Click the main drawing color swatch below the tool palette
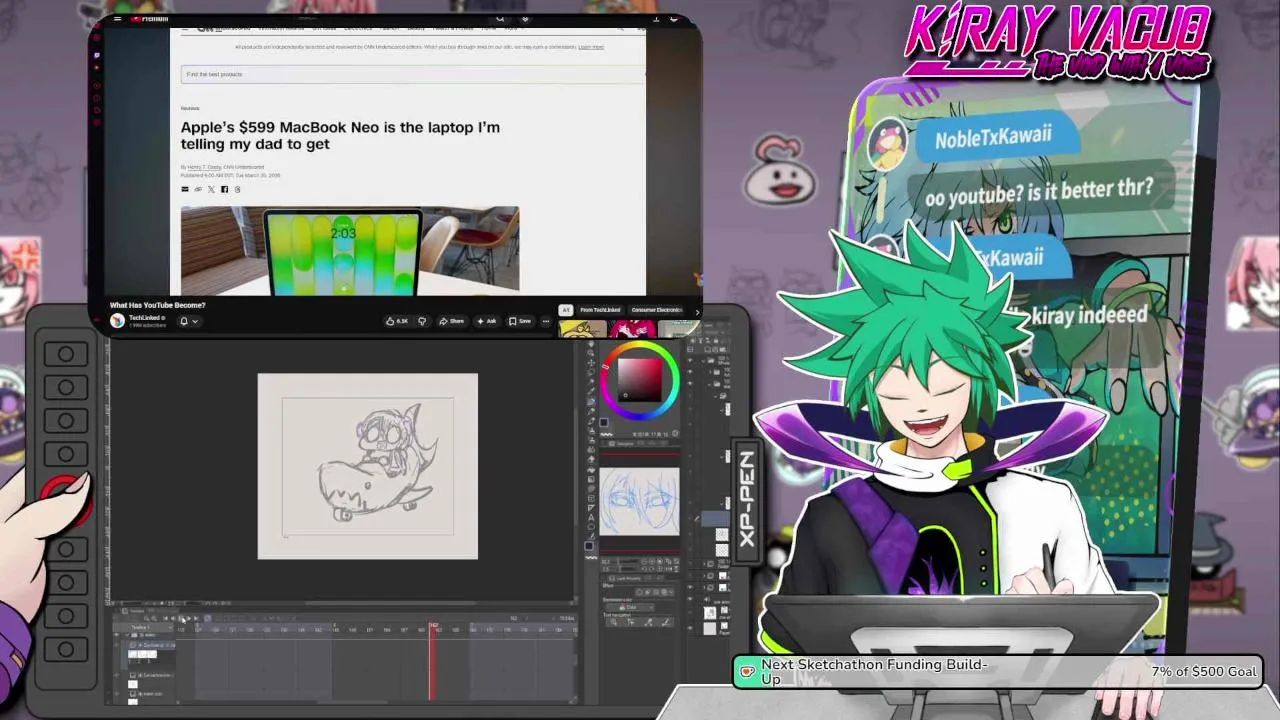Viewport: 1280px width, 720px height. click(x=589, y=545)
